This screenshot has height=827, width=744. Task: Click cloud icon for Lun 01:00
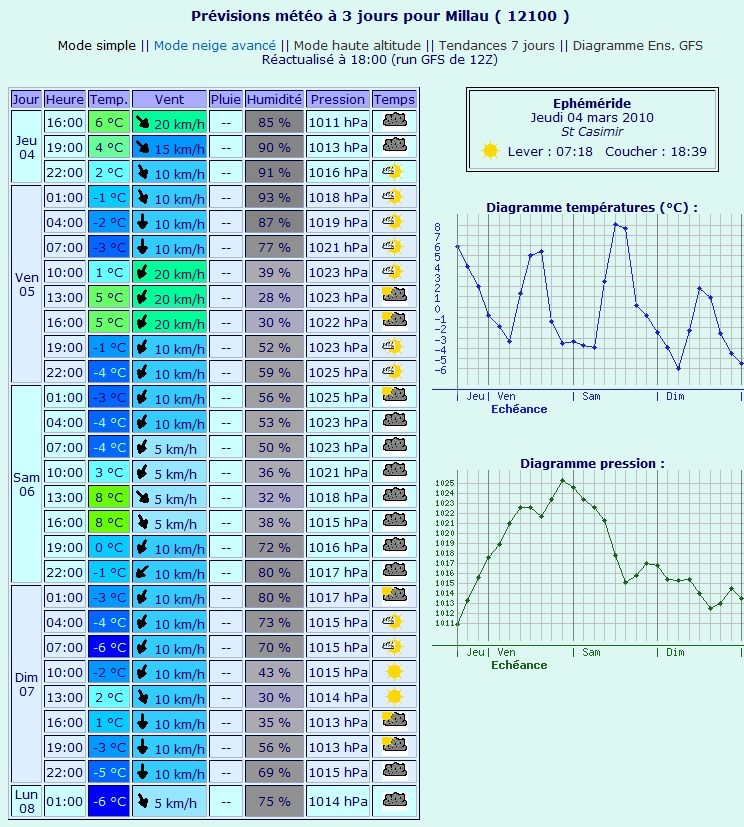tap(394, 800)
